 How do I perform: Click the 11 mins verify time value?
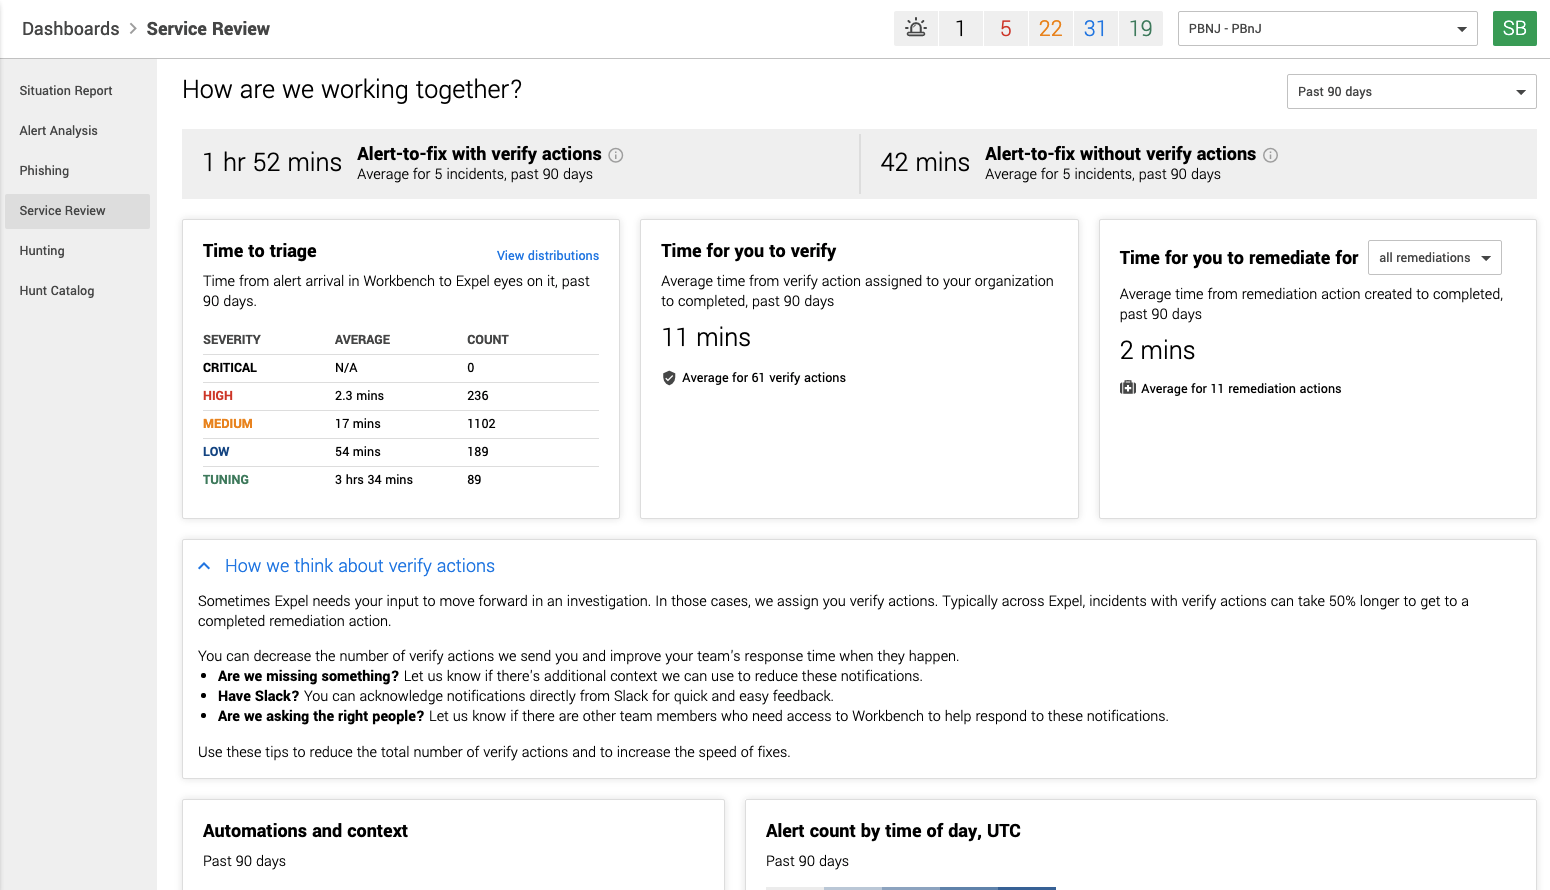coord(706,338)
